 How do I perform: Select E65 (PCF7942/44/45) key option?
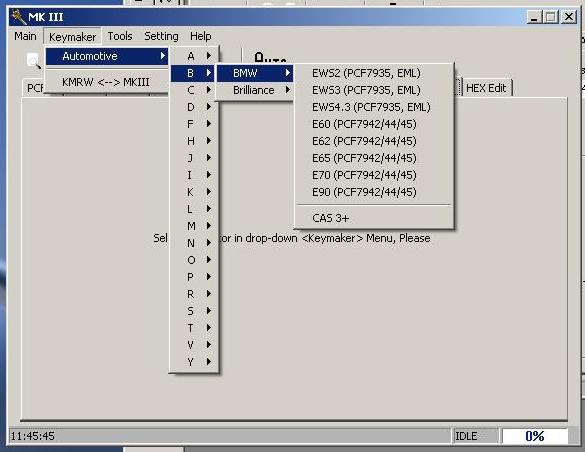[364, 158]
